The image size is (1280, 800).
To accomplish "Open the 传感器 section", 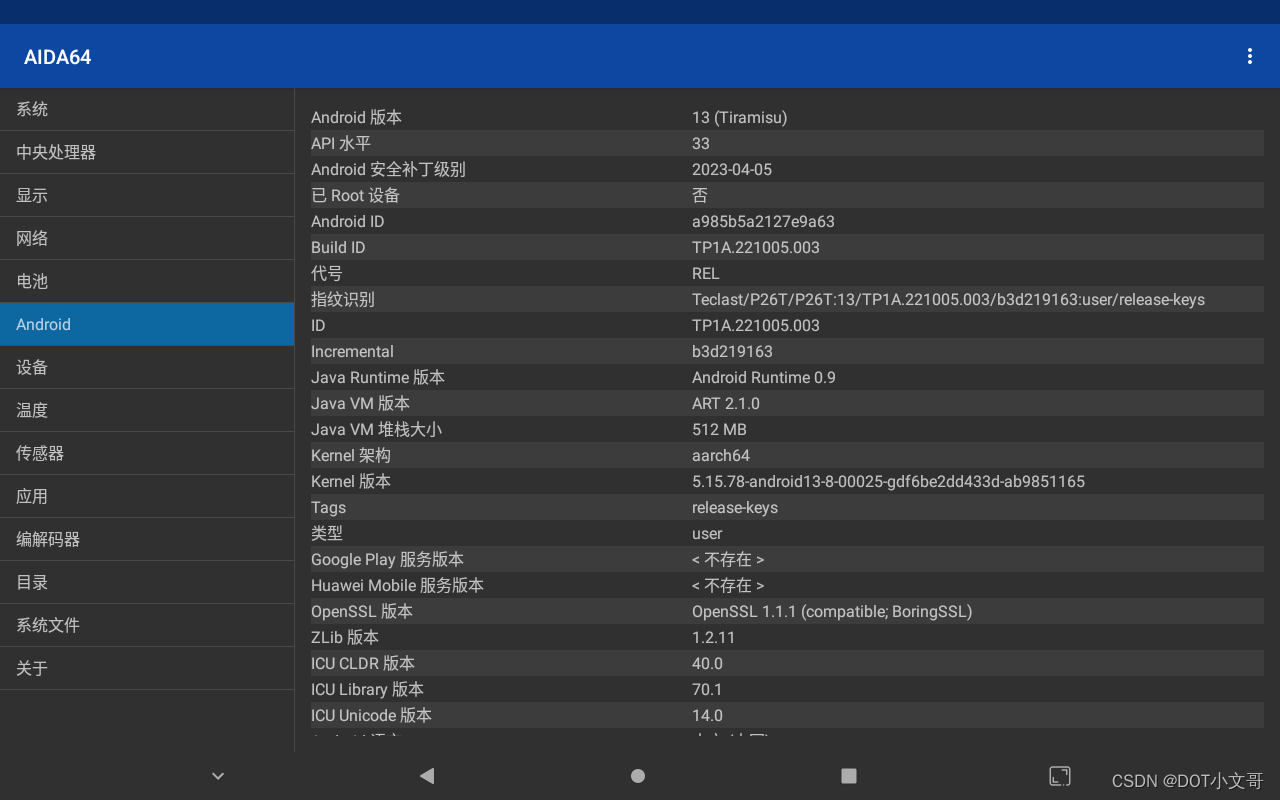I will click(x=147, y=453).
